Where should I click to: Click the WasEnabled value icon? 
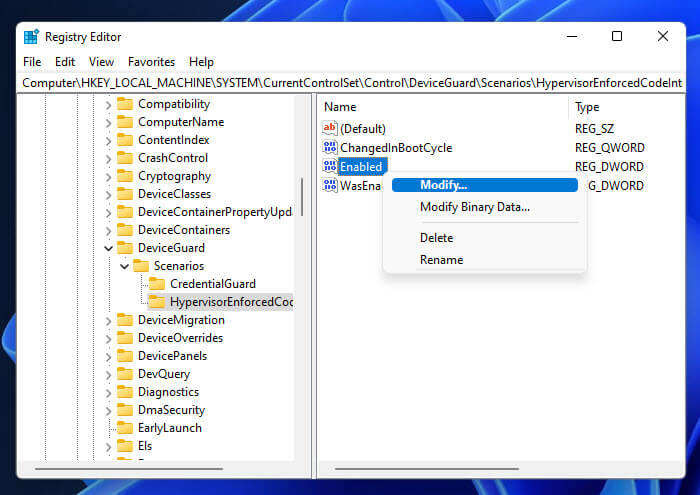click(x=329, y=185)
